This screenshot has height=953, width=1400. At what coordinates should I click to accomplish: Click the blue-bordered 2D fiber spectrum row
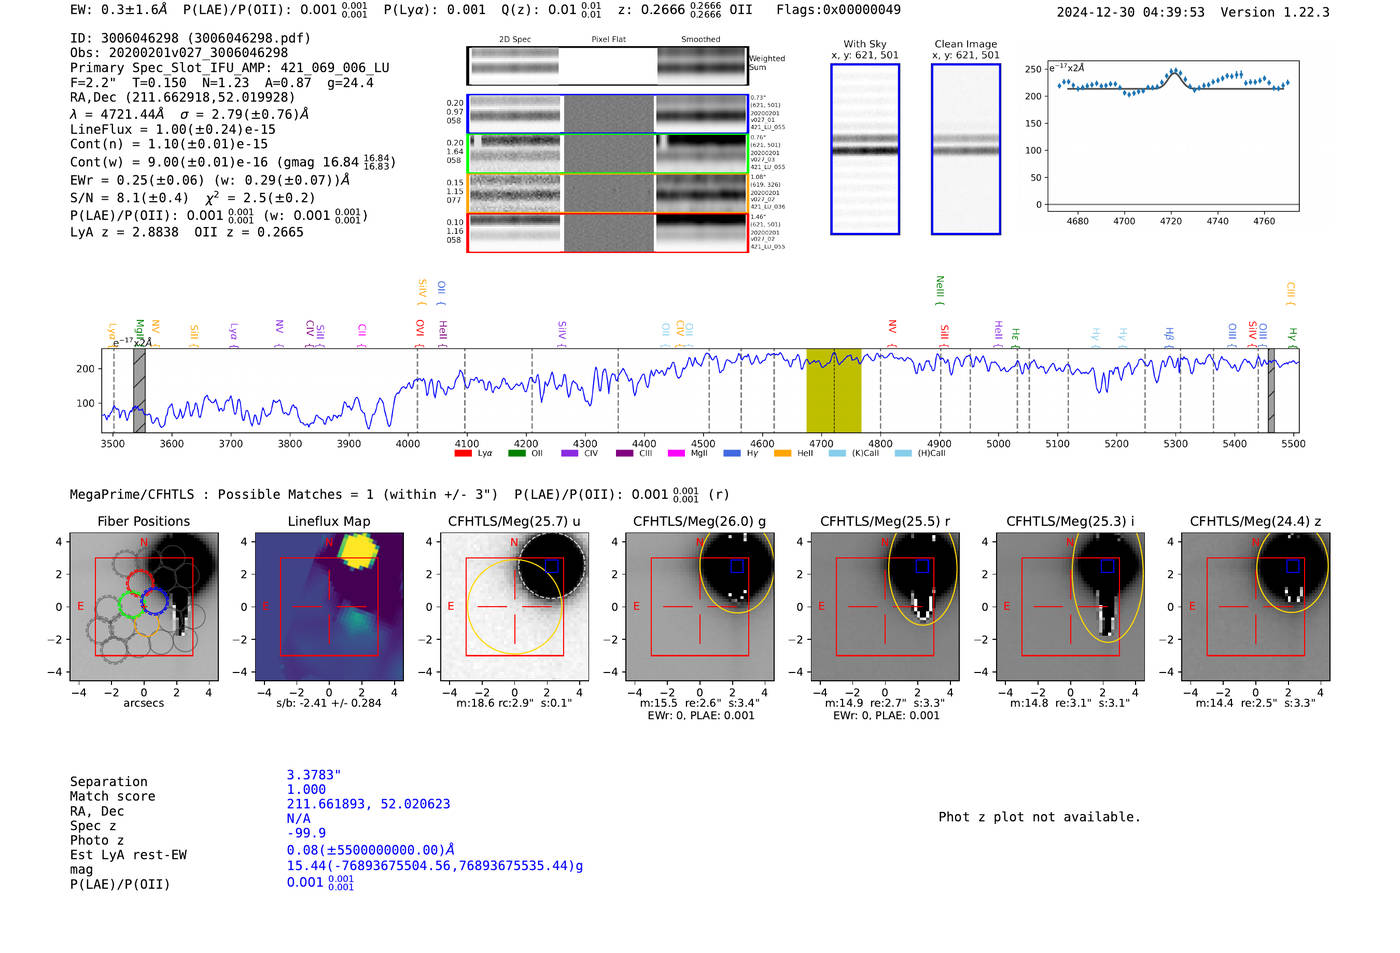[x=607, y=115]
